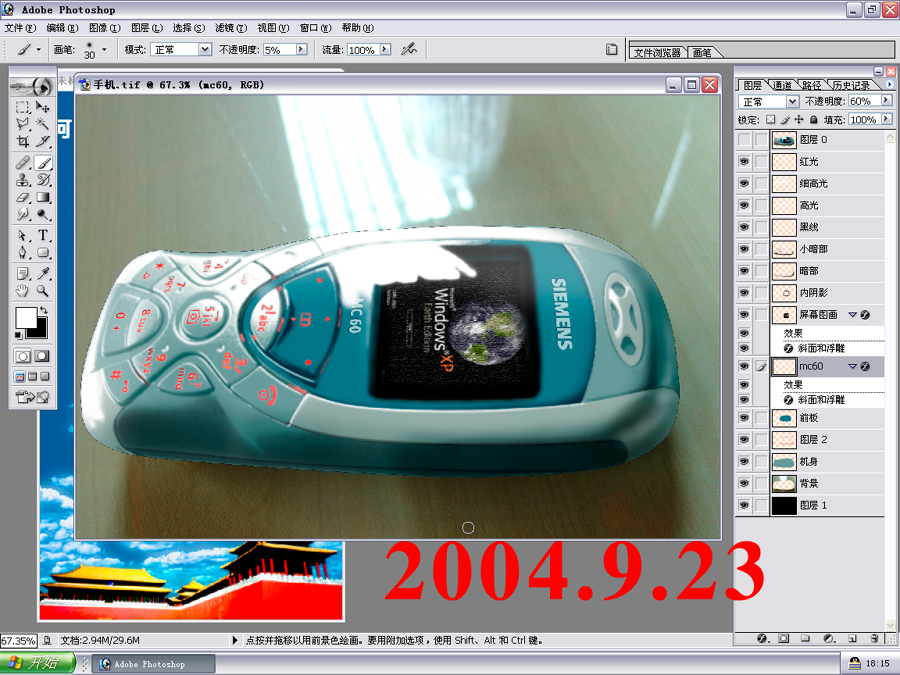Open layer fill 100% arrow
Image resolution: width=900 pixels, height=675 pixels.
pyautogui.click(x=886, y=119)
